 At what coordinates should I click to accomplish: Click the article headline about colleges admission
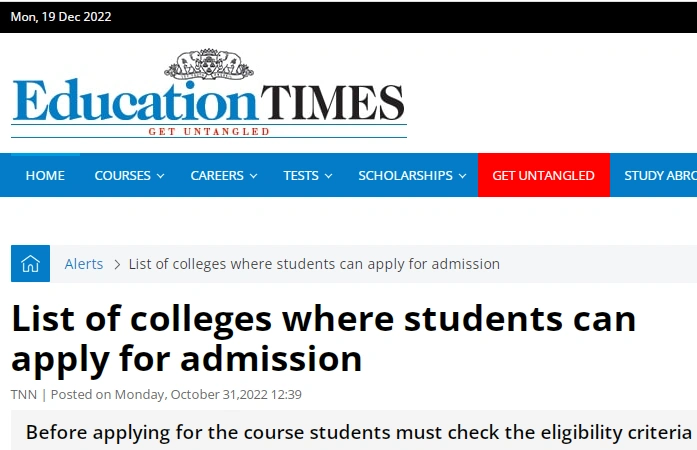324,339
